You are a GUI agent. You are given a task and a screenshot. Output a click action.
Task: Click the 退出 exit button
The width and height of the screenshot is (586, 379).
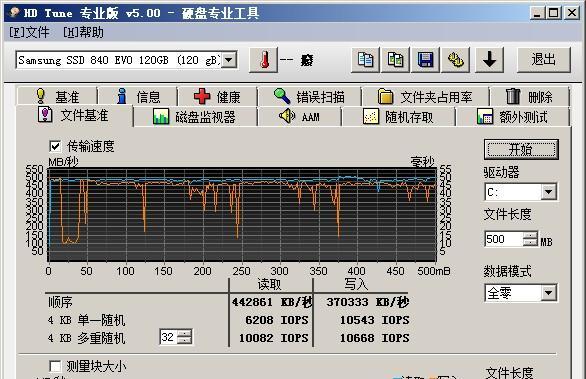click(x=544, y=60)
